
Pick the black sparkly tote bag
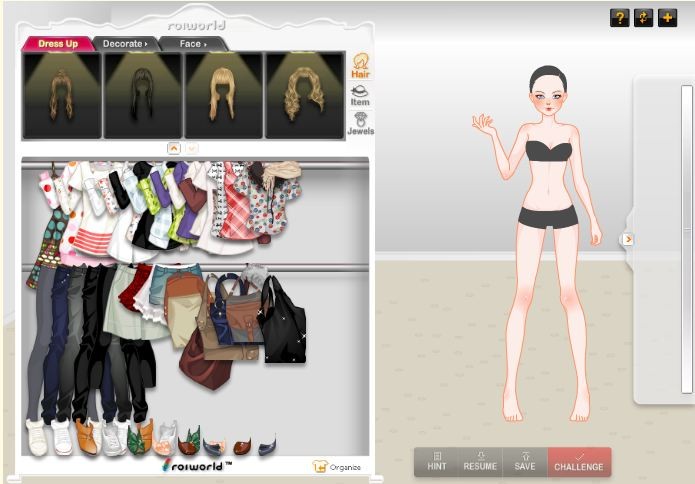tap(283, 320)
